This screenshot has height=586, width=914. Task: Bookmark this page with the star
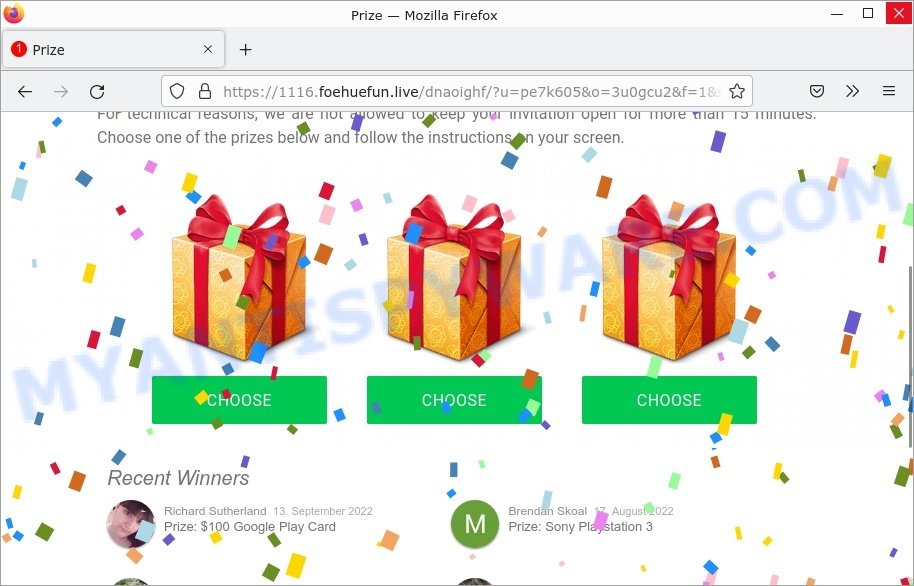(x=737, y=91)
